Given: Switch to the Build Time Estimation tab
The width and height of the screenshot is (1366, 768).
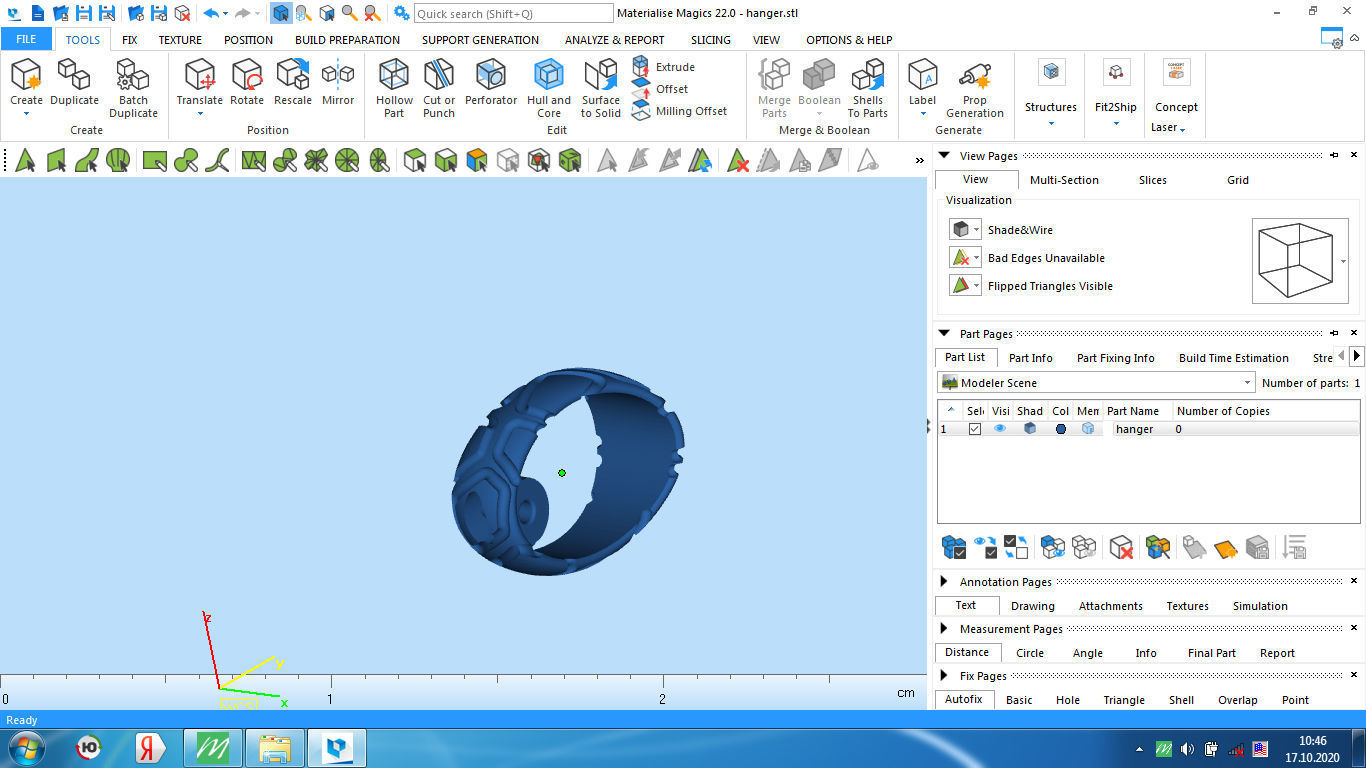Looking at the screenshot, I should (1233, 358).
